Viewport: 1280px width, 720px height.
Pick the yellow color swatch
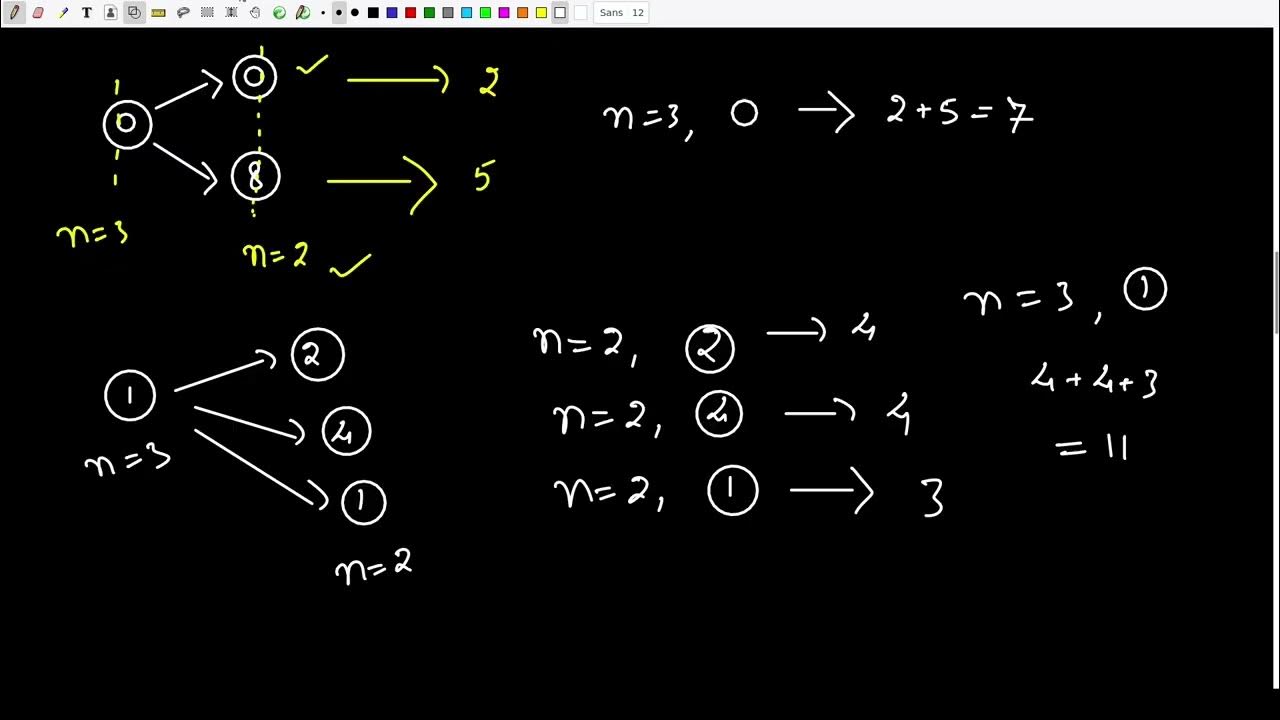click(541, 12)
